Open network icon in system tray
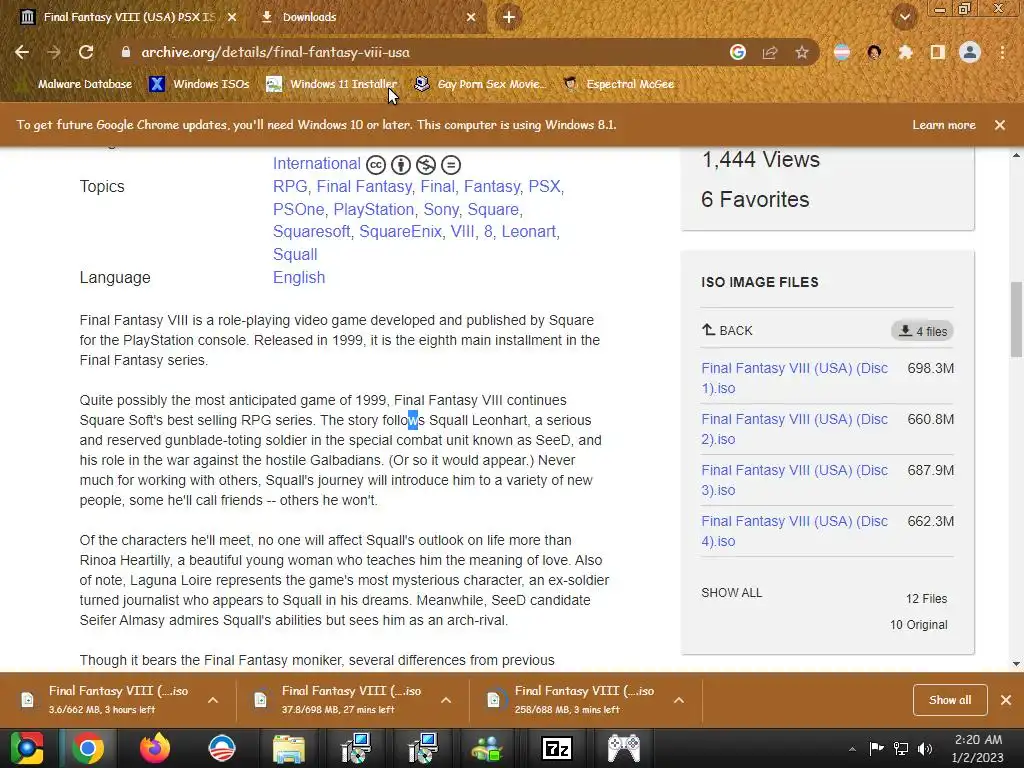This screenshot has height=768, width=1024. 901,748
